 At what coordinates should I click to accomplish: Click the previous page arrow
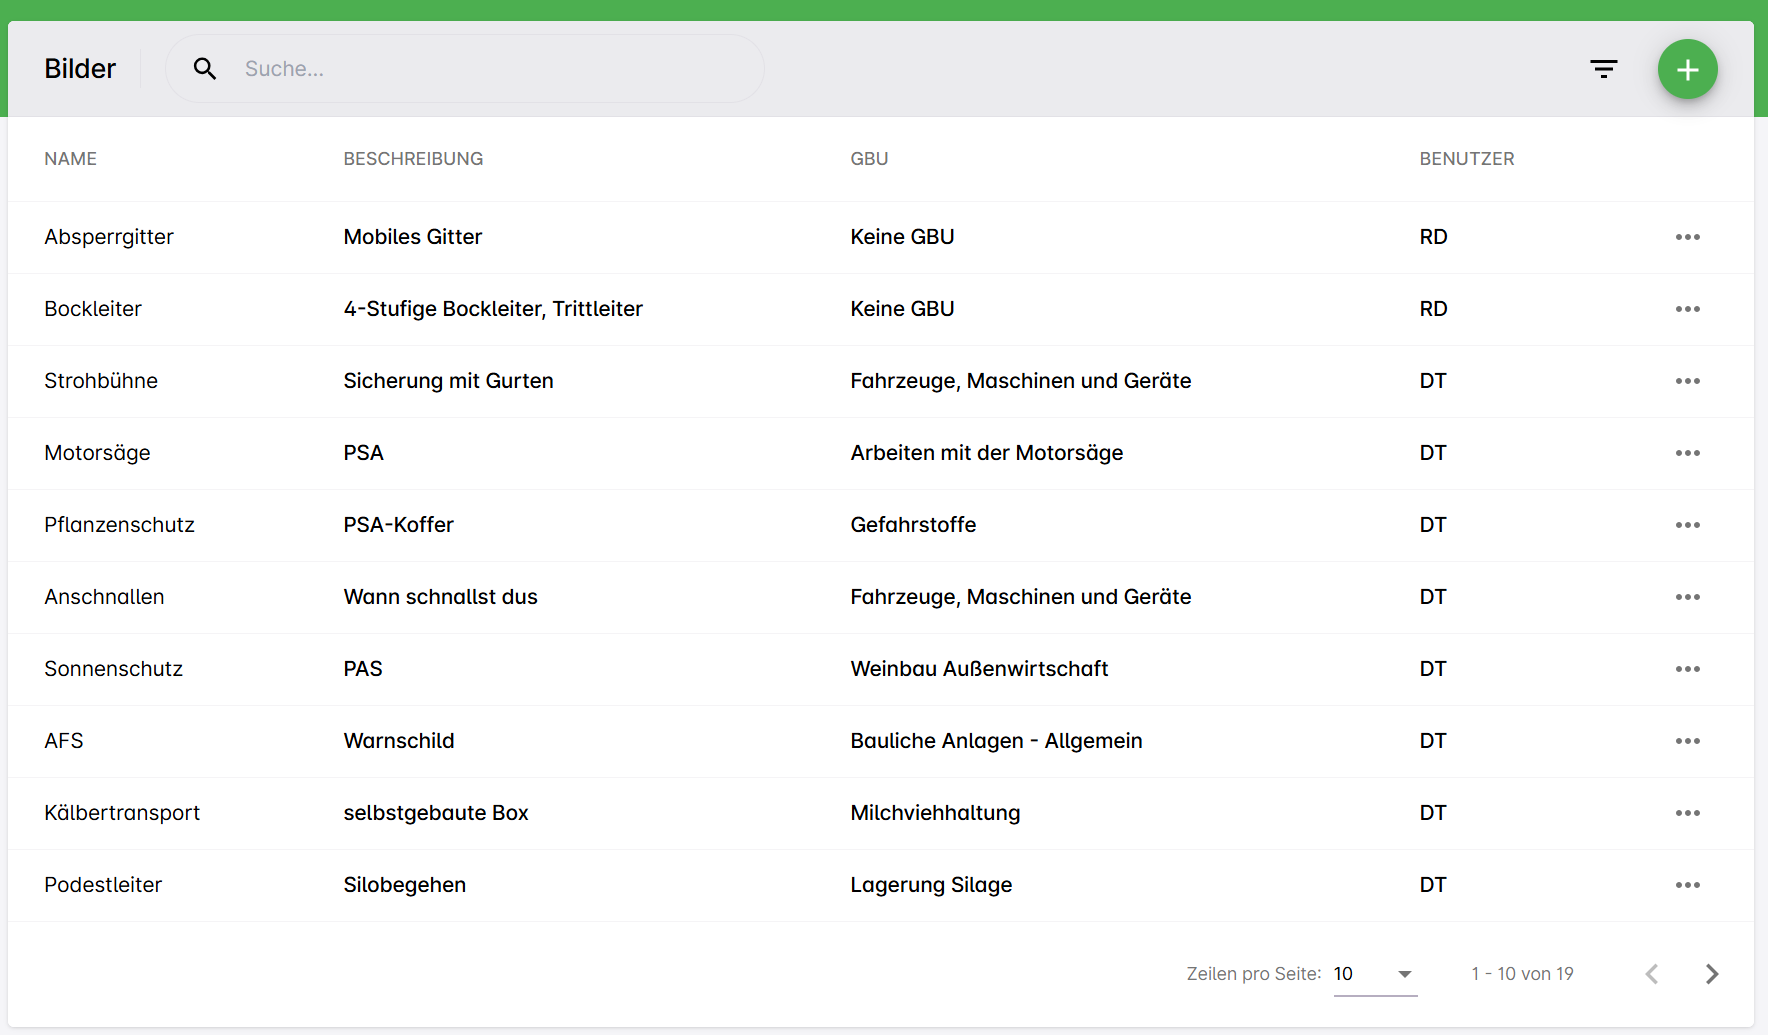1652,974
